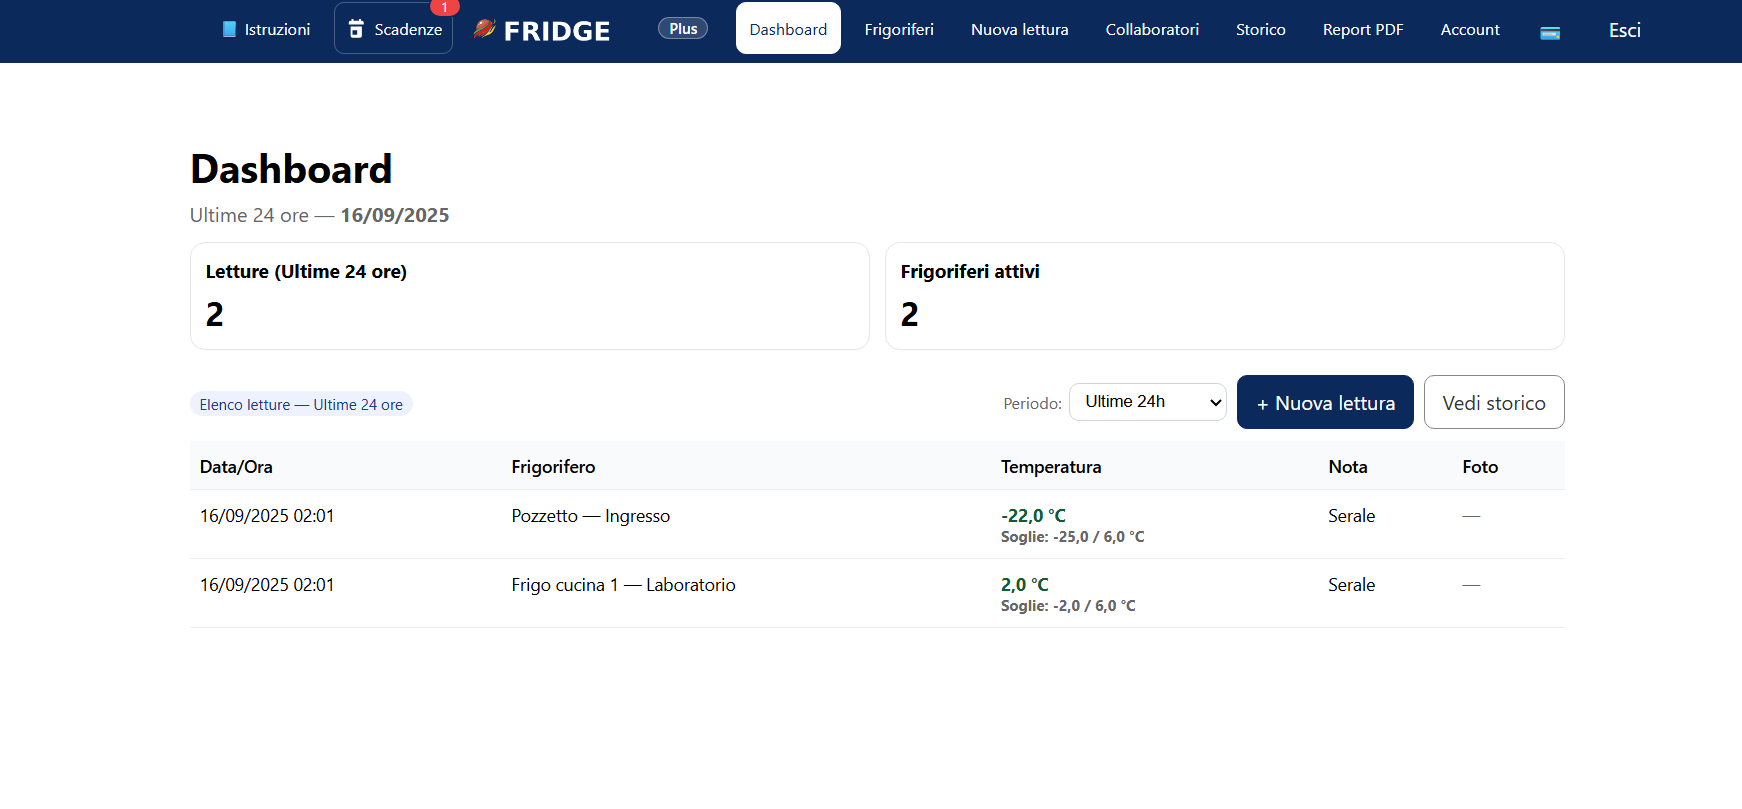Open the Account page
1742x809 pixels.
pos(1469,29)
